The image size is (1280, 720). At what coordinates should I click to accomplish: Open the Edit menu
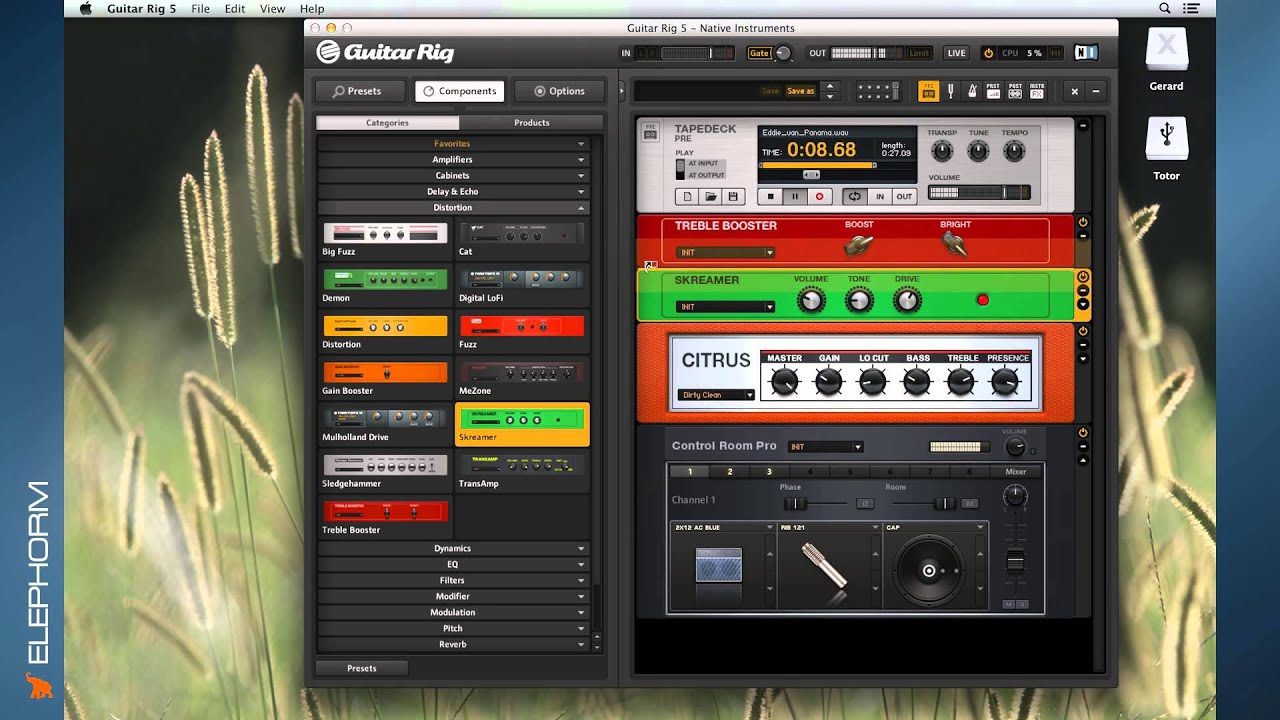(x=235, y=8)
